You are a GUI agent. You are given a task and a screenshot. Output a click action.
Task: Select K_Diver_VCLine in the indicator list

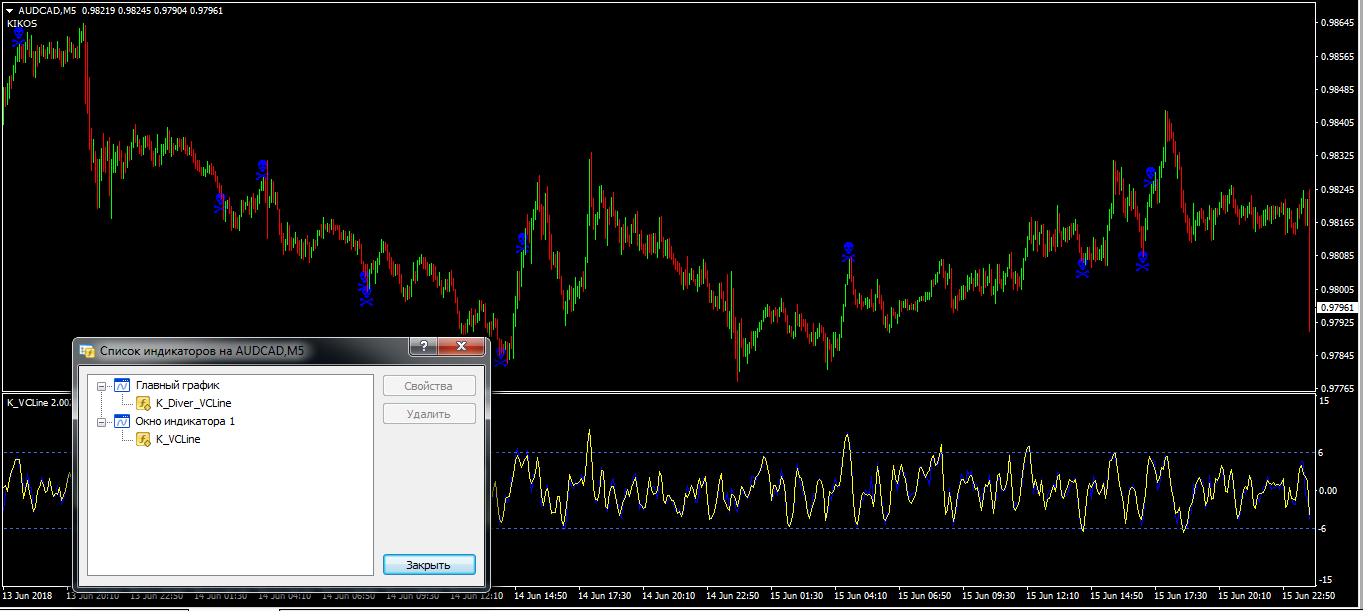193,403
